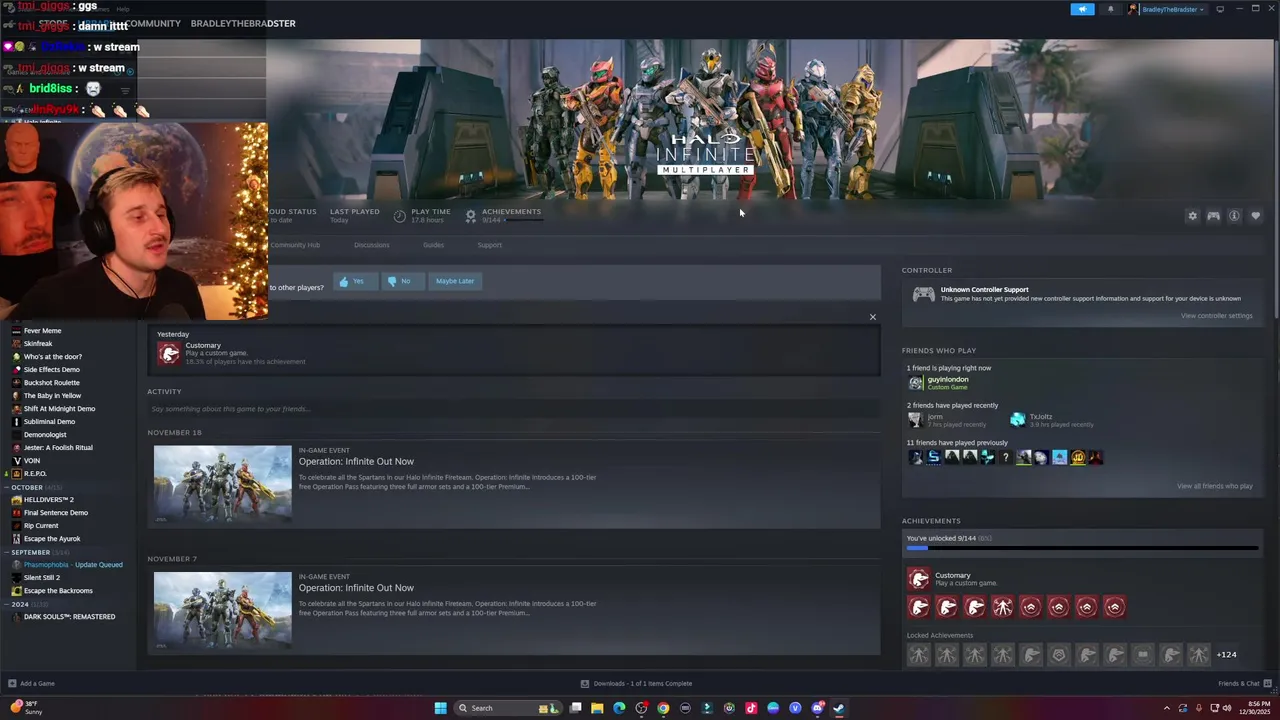Show game info icon
1280x720 pixels.
click(x=1234, y=216)
